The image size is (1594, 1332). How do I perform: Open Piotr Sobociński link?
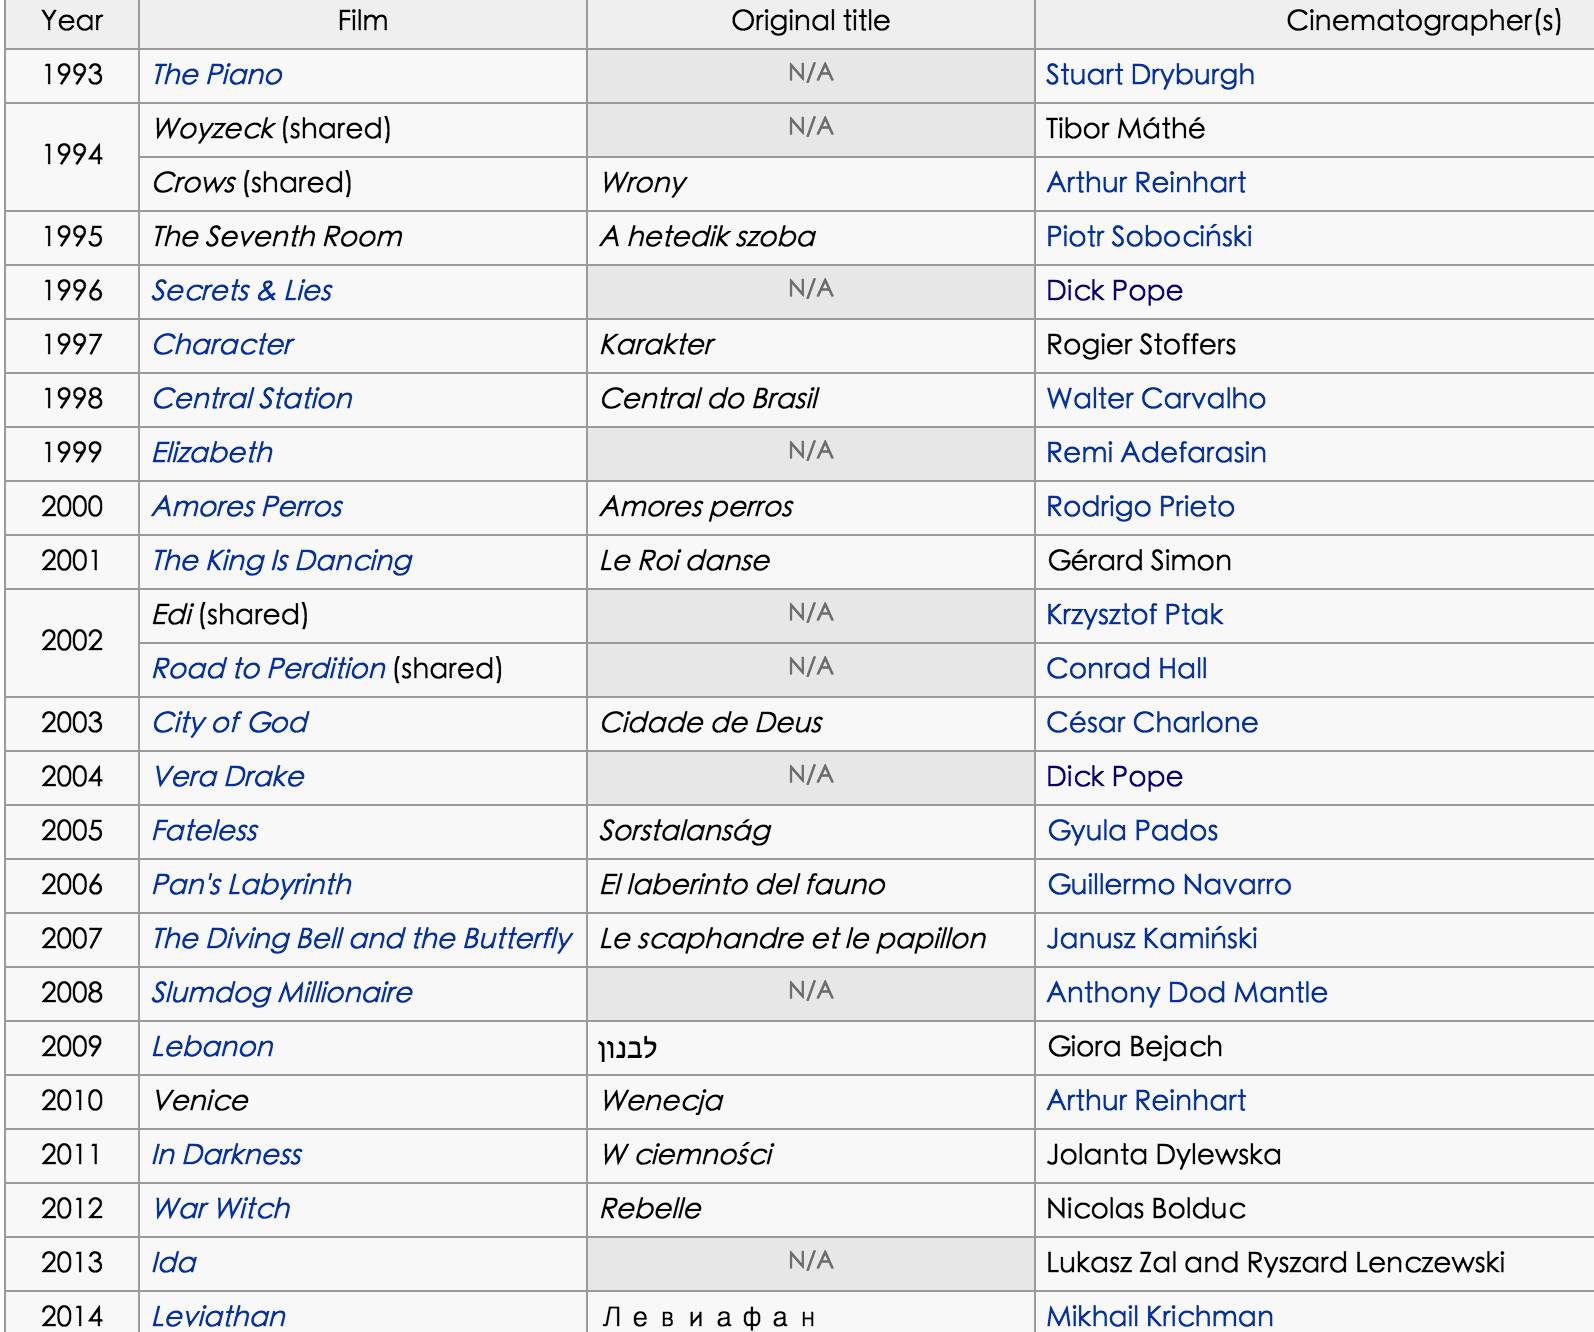click(x=1149, y=237)
